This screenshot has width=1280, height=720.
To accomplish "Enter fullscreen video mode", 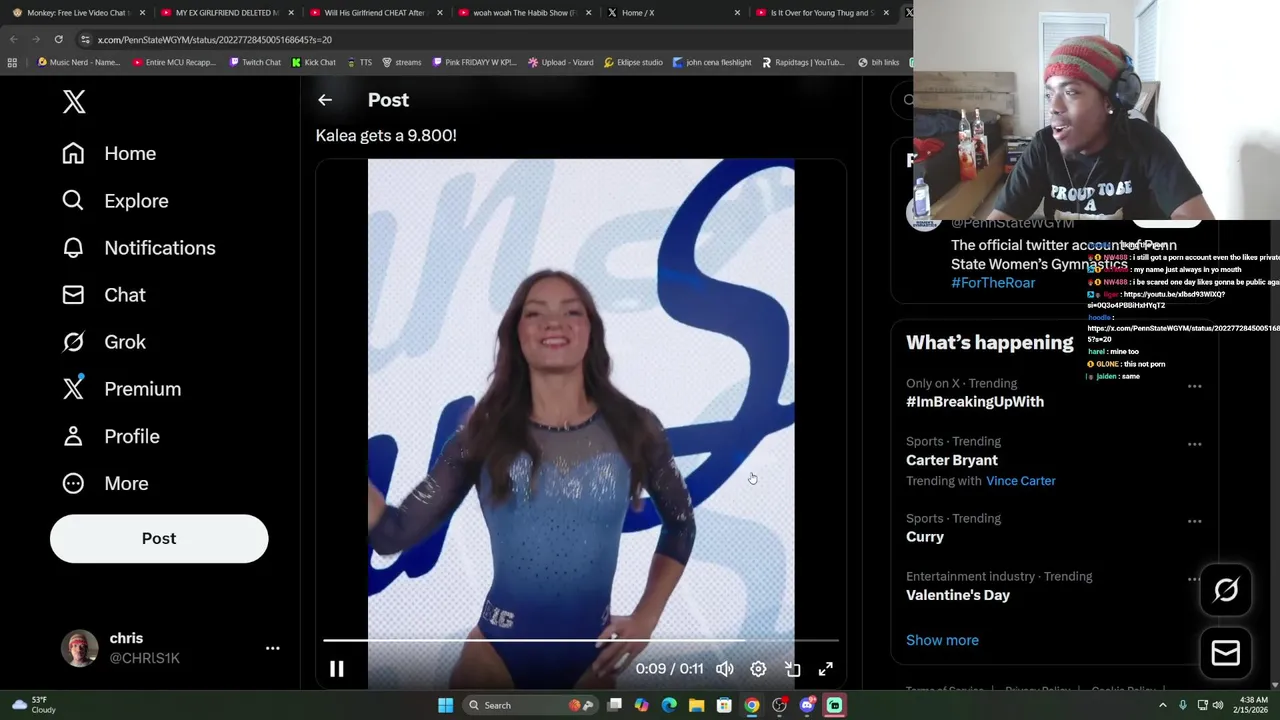I will (826, 669).
